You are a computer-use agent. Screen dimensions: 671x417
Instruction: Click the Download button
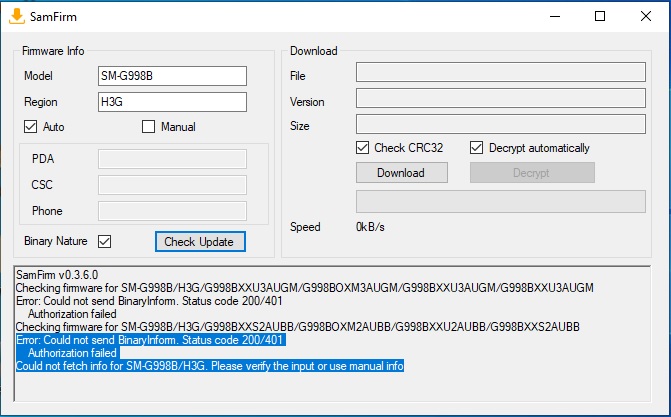point(402,173)
